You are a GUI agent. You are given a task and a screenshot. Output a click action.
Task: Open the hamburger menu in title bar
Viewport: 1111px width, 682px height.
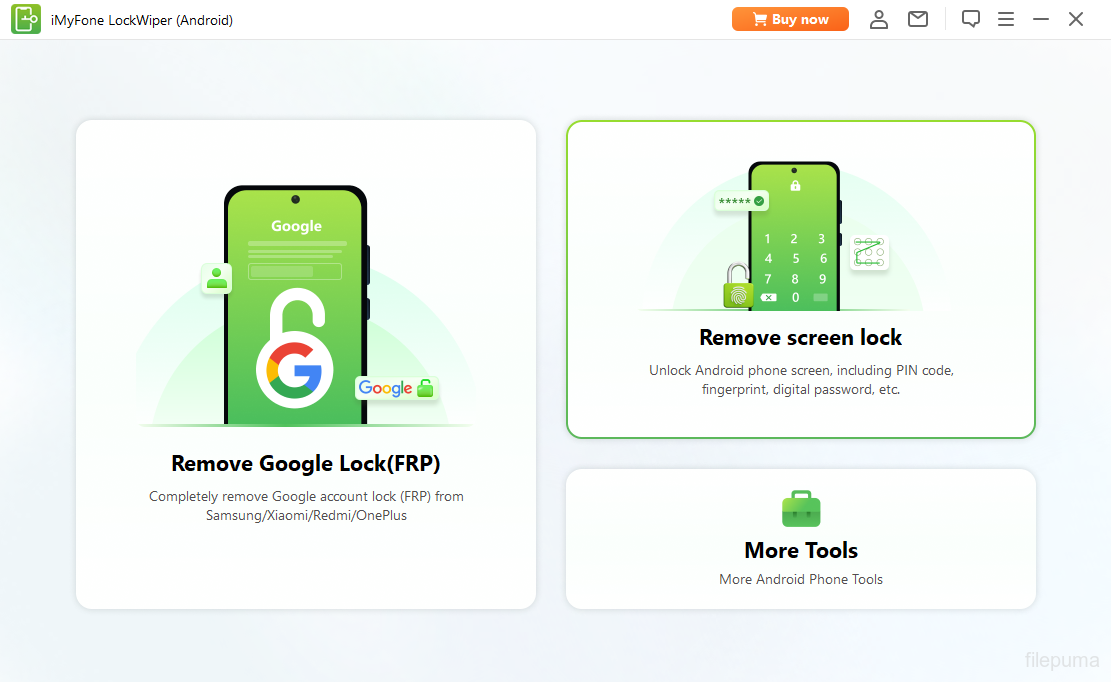click(1006, 19)
